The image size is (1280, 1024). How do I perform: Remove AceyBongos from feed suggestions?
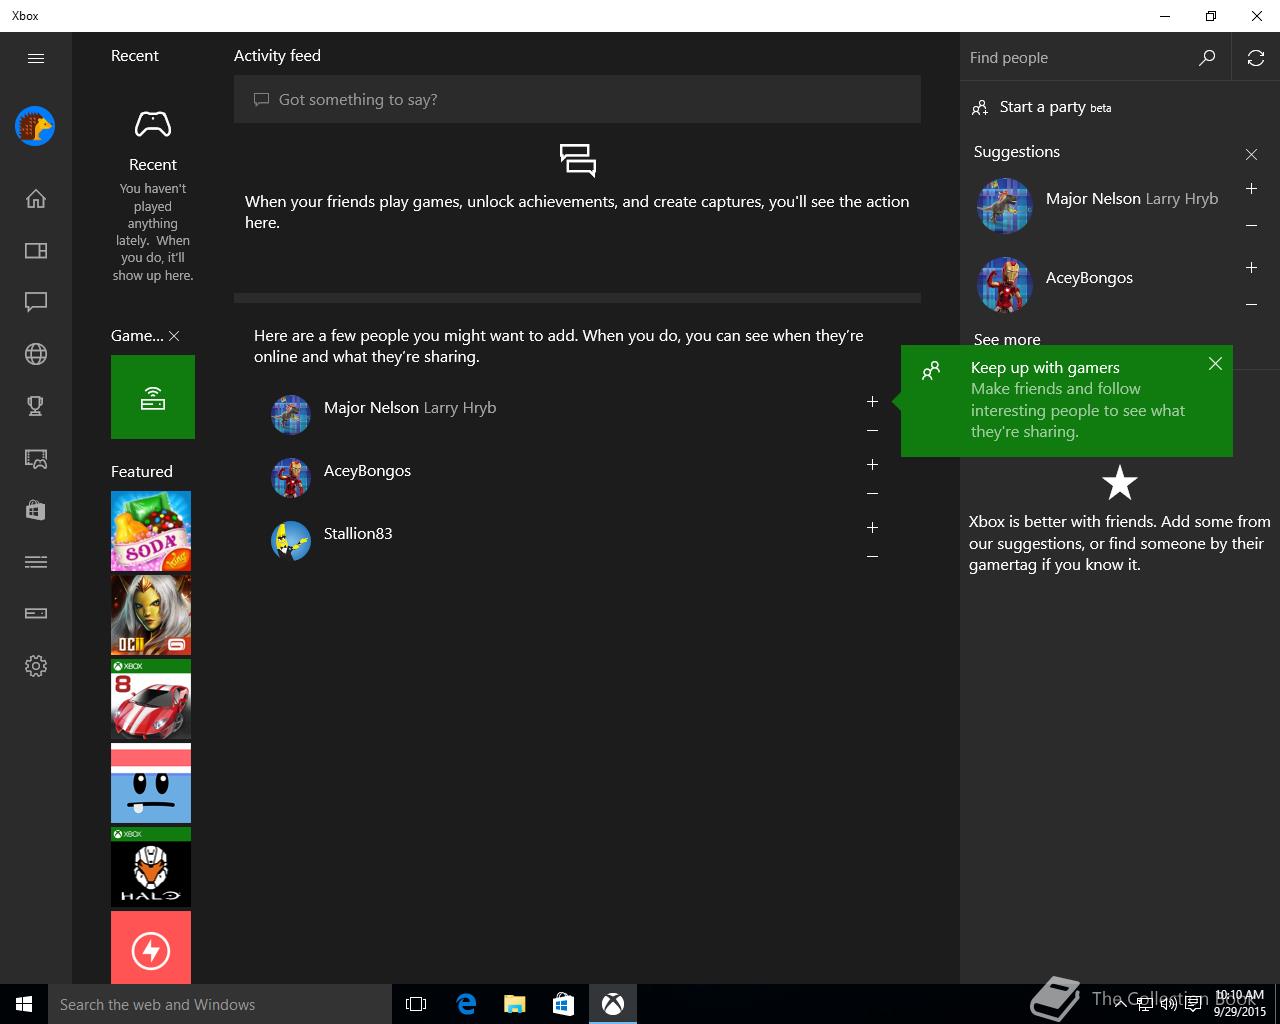point(872,494)
